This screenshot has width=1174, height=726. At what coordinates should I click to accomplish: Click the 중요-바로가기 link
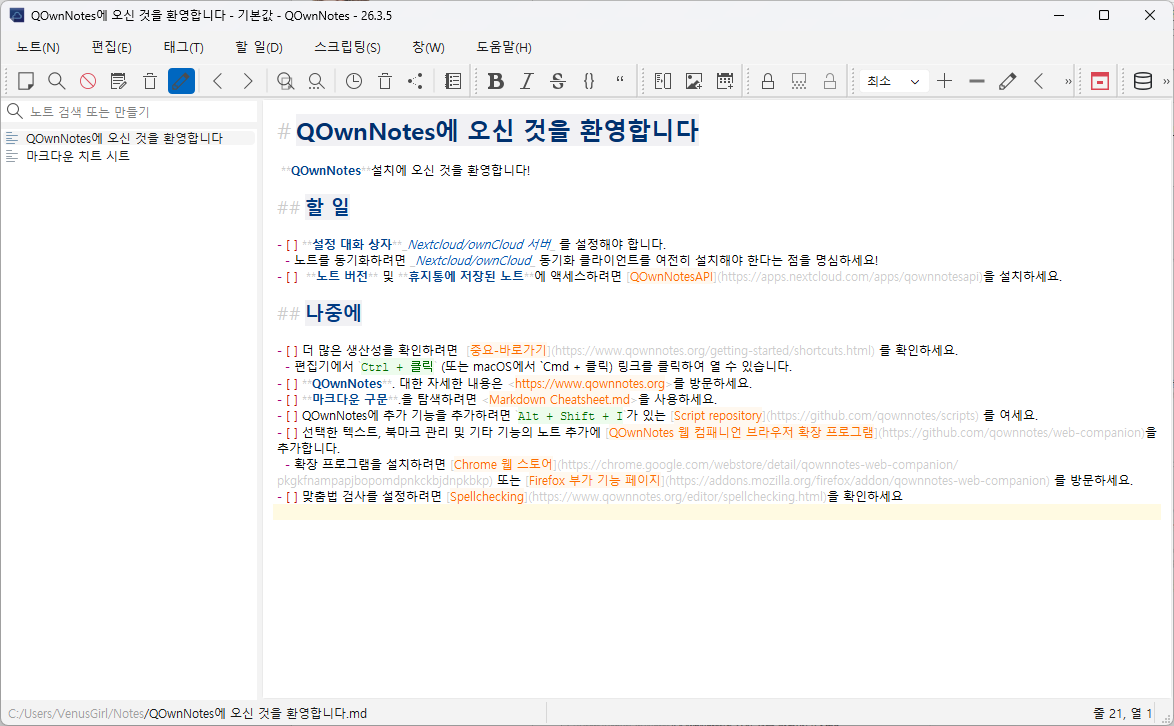pos(508,350)
